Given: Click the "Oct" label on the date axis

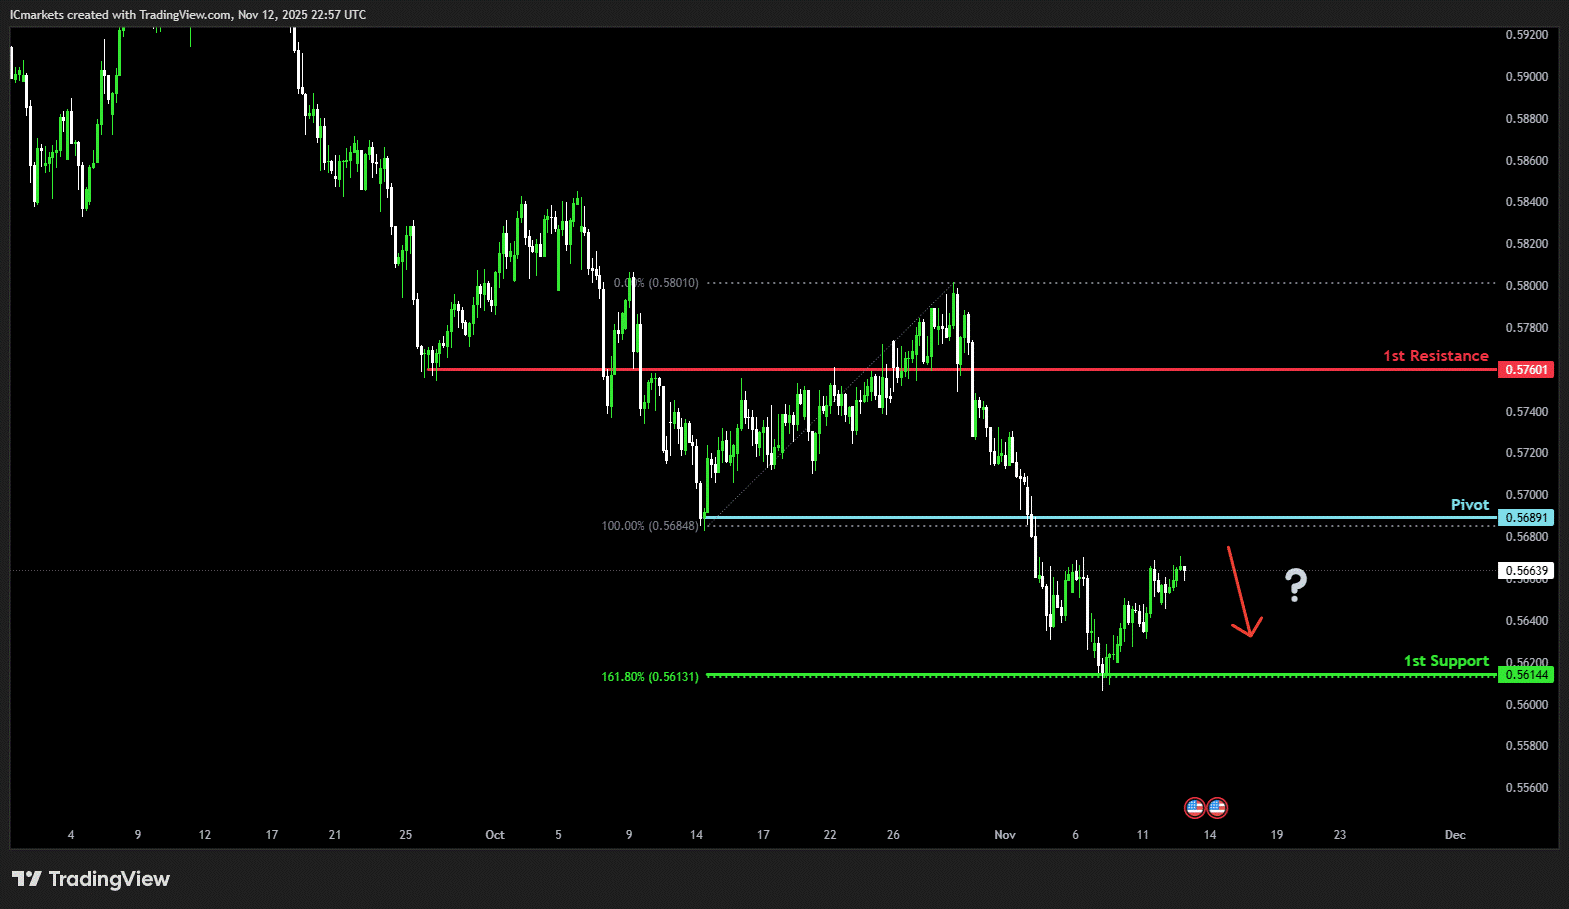Looking at the screenshot, I should [x=495, y=835].
